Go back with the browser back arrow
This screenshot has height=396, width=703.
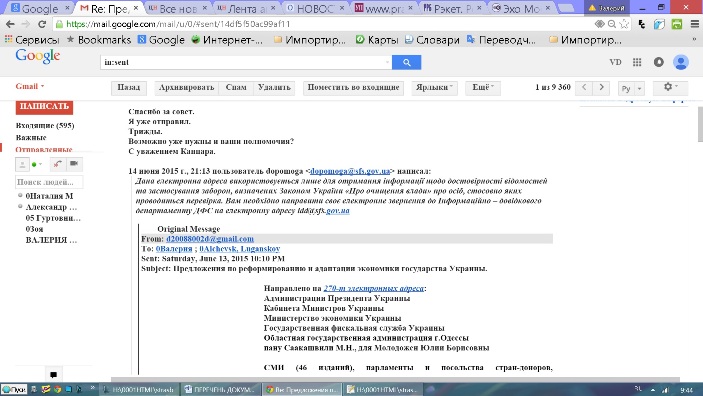pos(10,24)
